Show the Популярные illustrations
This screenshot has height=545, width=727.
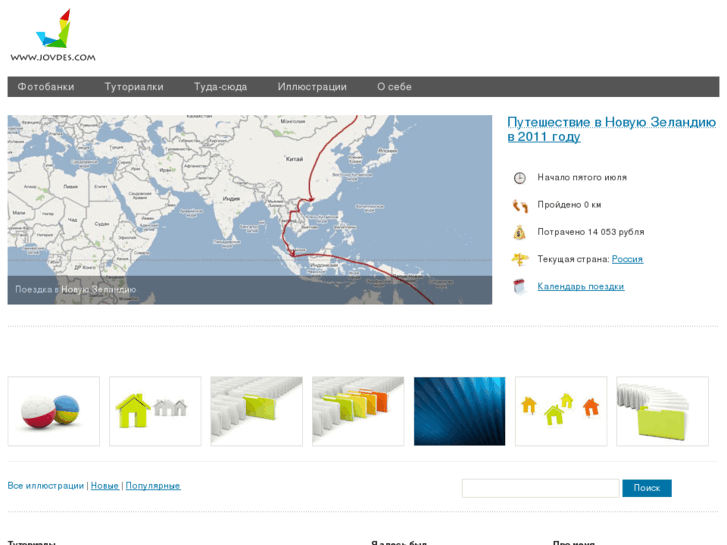153,486
